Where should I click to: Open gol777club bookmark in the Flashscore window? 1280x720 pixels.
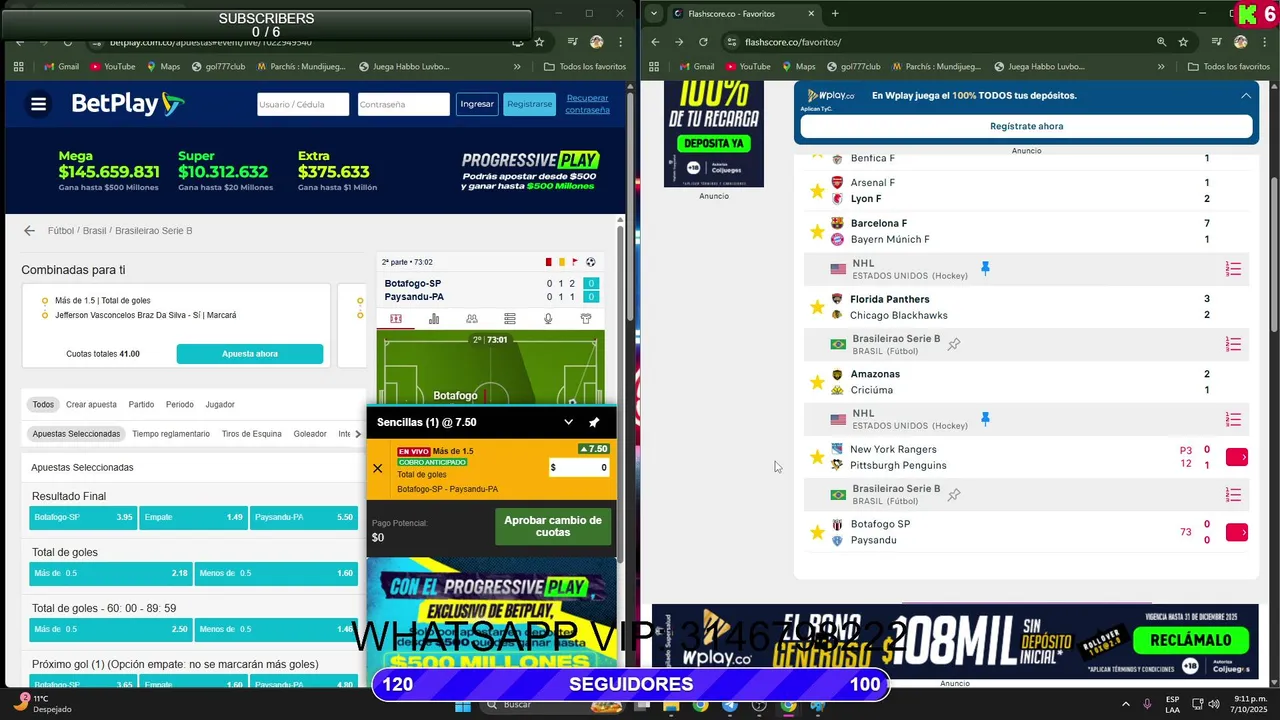(852, 67)
